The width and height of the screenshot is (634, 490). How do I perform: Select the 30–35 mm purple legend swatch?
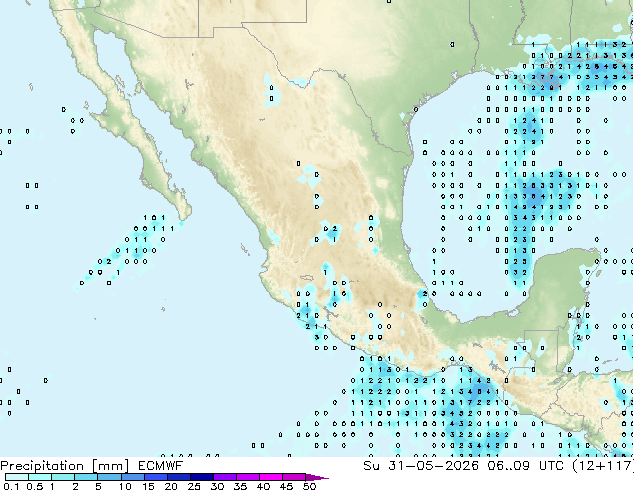click(224, 477)
